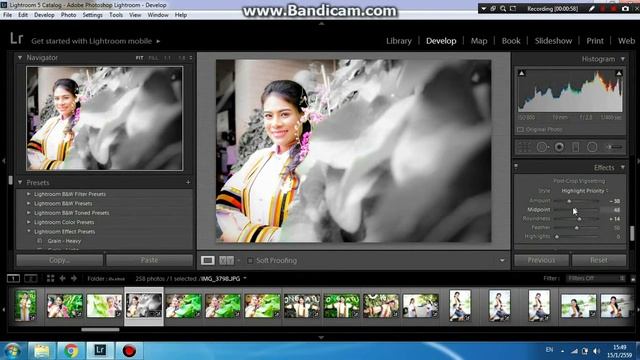Select the Radial Filter tool icon
640x360 pixels.
592,147
